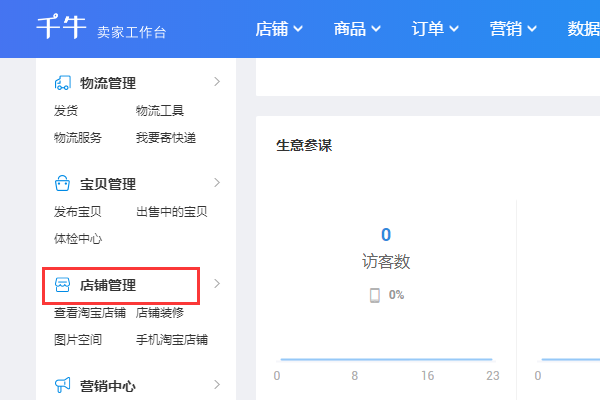Open the 商品 top navigation menu
This screenshot has width=600, height=400.
[357, 29]
